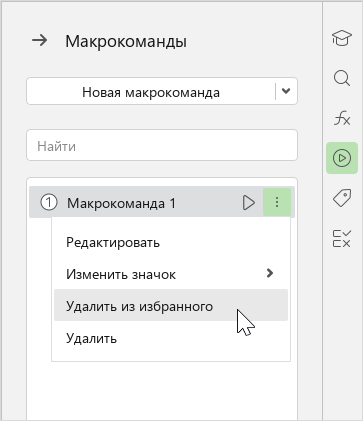
Task: Open the search magnifier sidebar icon
Action: pos(342,79)
